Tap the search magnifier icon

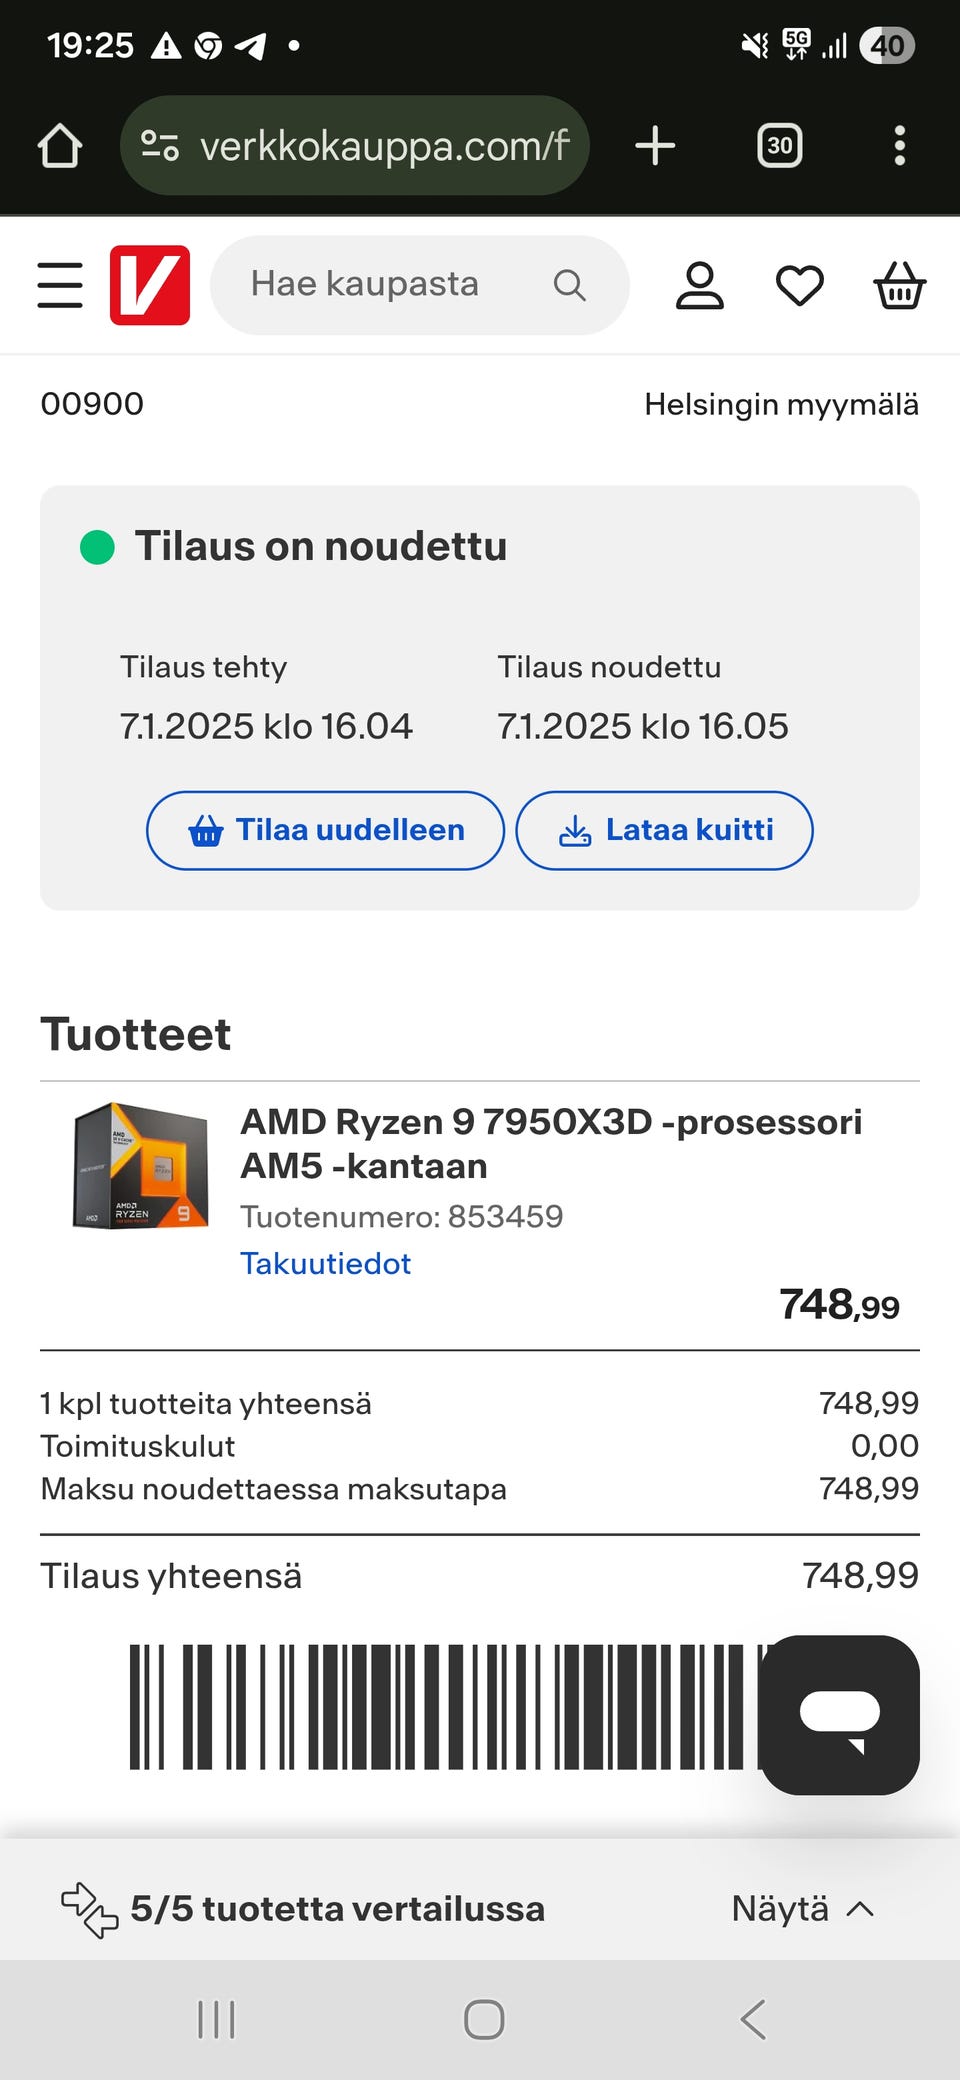click(x=569, y=285)
